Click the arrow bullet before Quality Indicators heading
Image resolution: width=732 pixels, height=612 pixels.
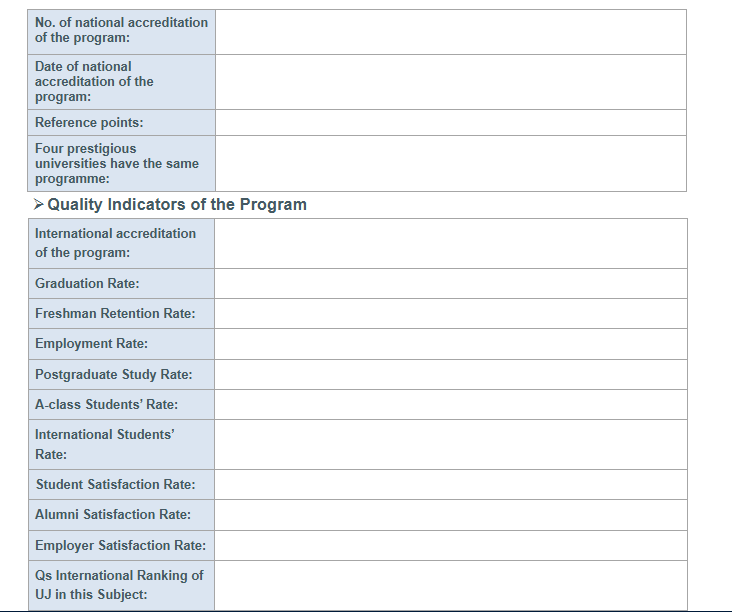click(x=38, y=204)
